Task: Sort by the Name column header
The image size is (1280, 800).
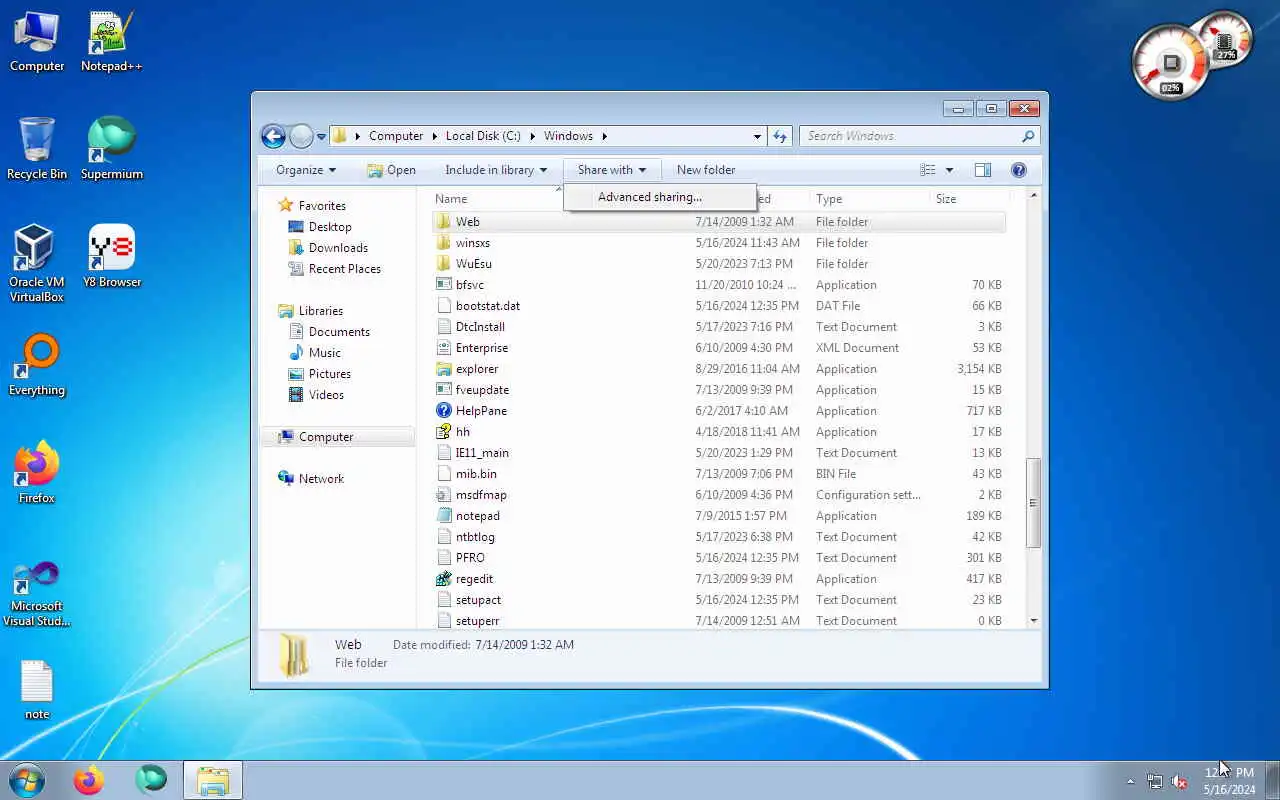Action: click(451, 199)
